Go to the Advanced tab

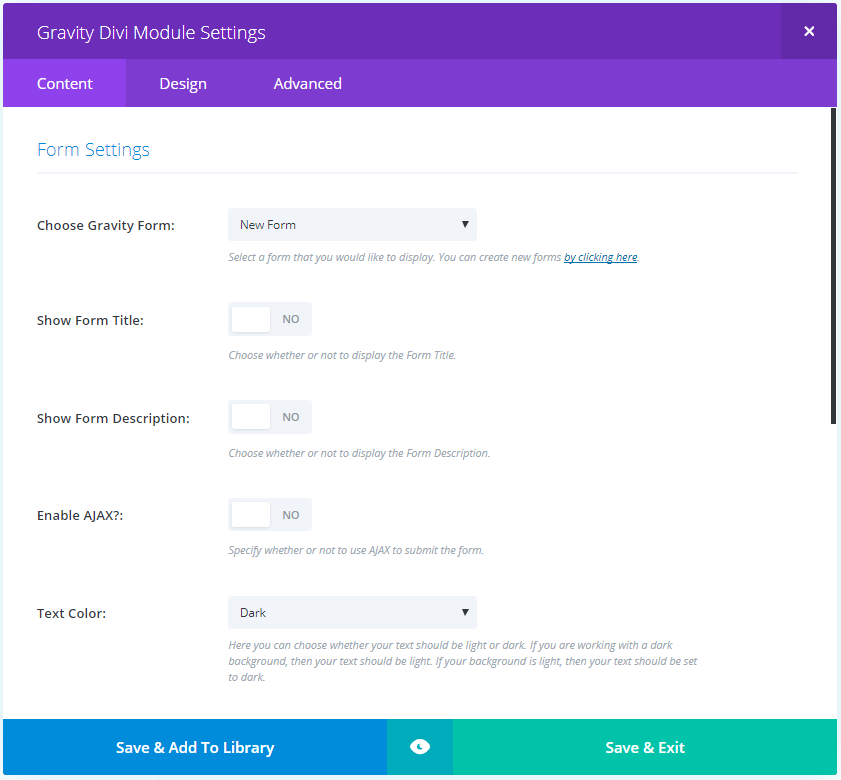[308, 84]
